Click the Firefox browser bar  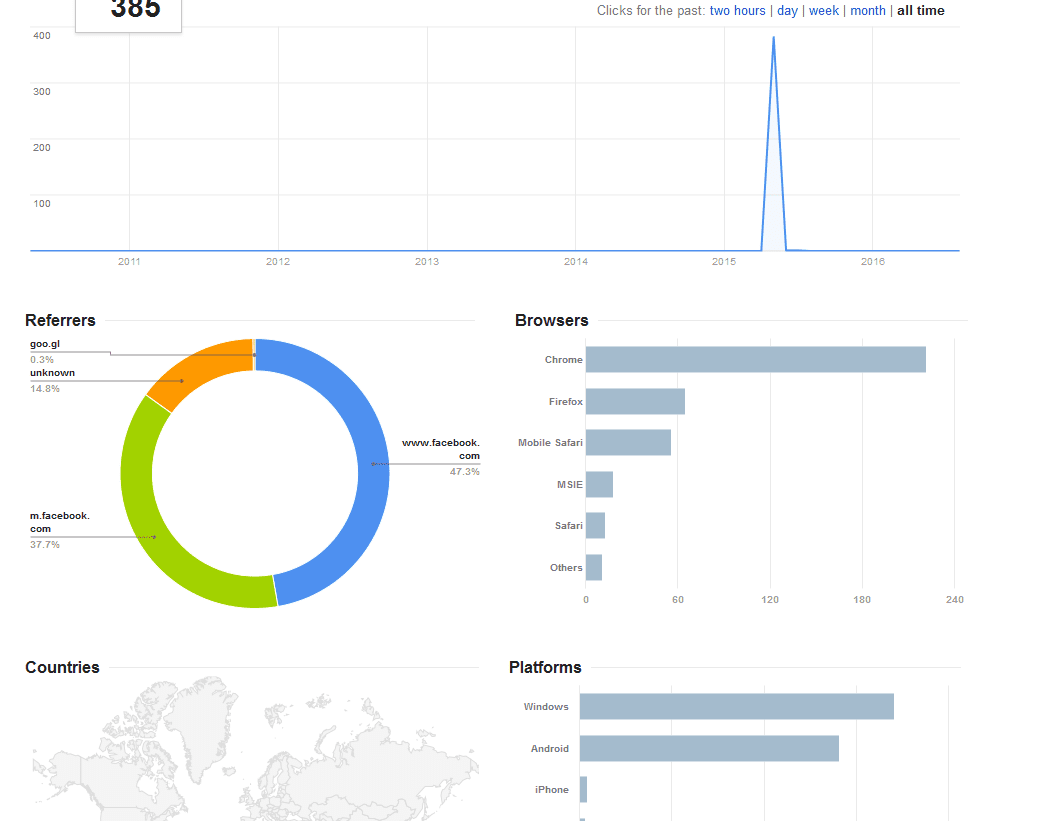pos(635,402)
